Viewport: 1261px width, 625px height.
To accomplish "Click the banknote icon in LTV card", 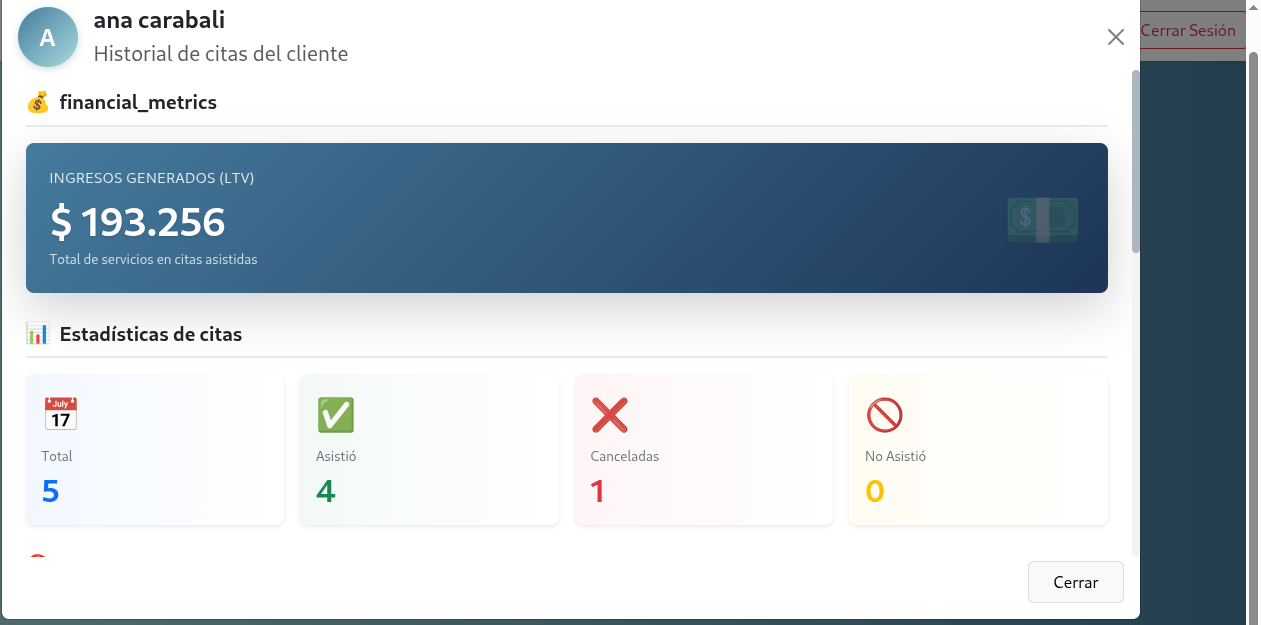I will click(x=1042, y=220).
